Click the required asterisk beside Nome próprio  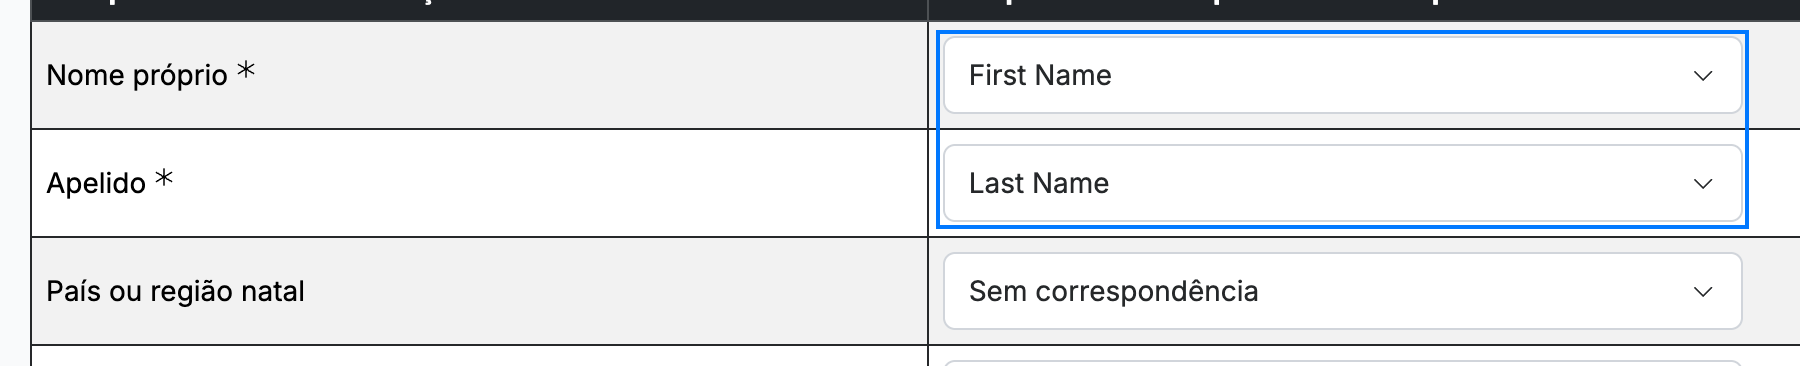click(x=246, y=71)
